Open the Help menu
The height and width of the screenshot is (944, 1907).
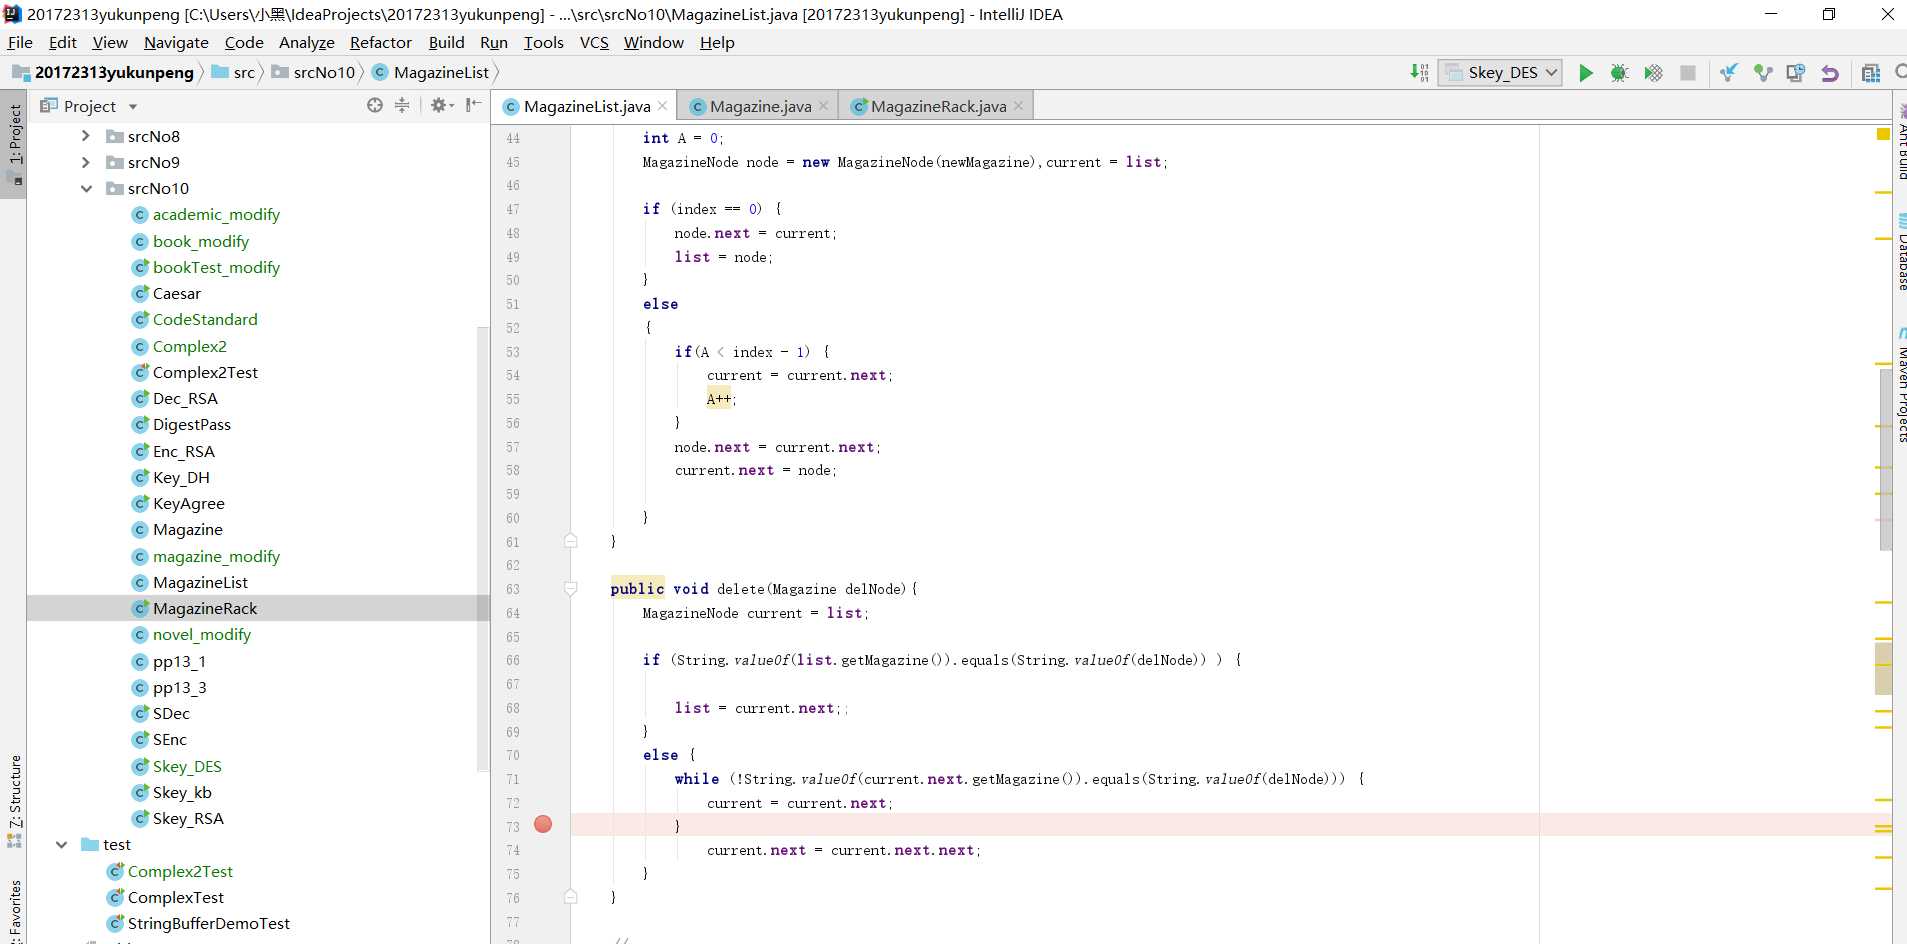click(x=717, y=42)
